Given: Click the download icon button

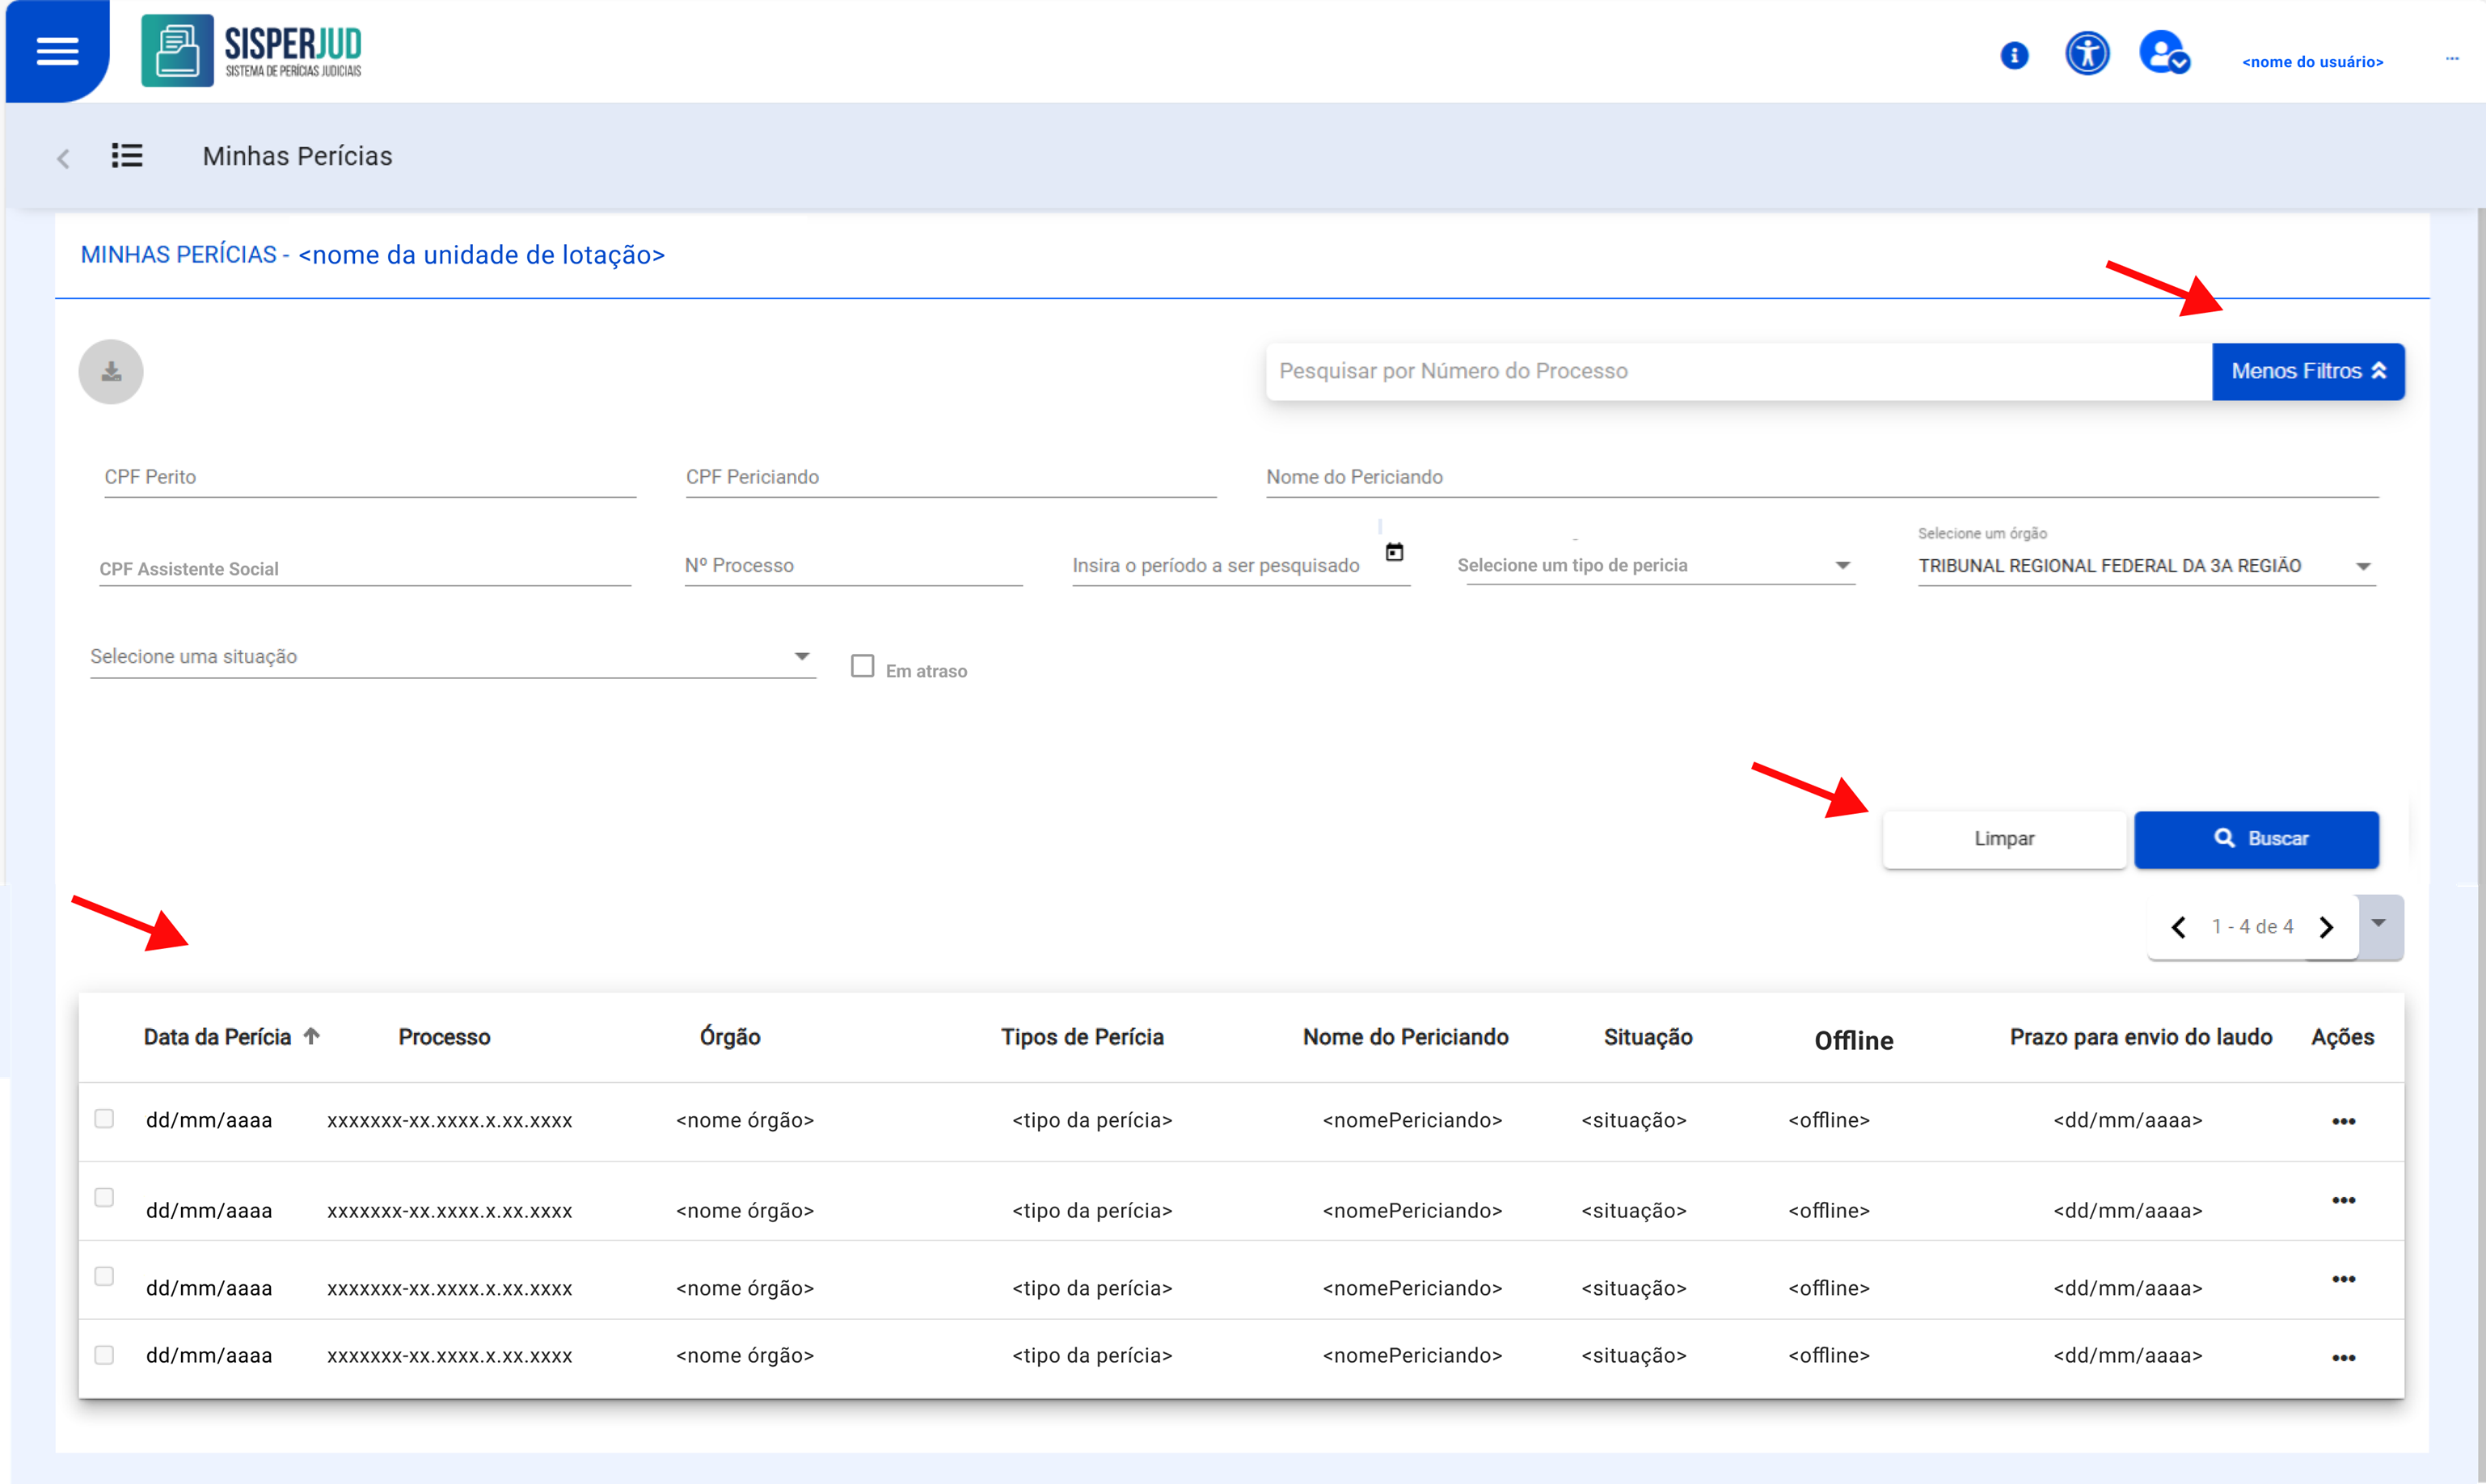Looking at the screenshot, I should (111, 372).
